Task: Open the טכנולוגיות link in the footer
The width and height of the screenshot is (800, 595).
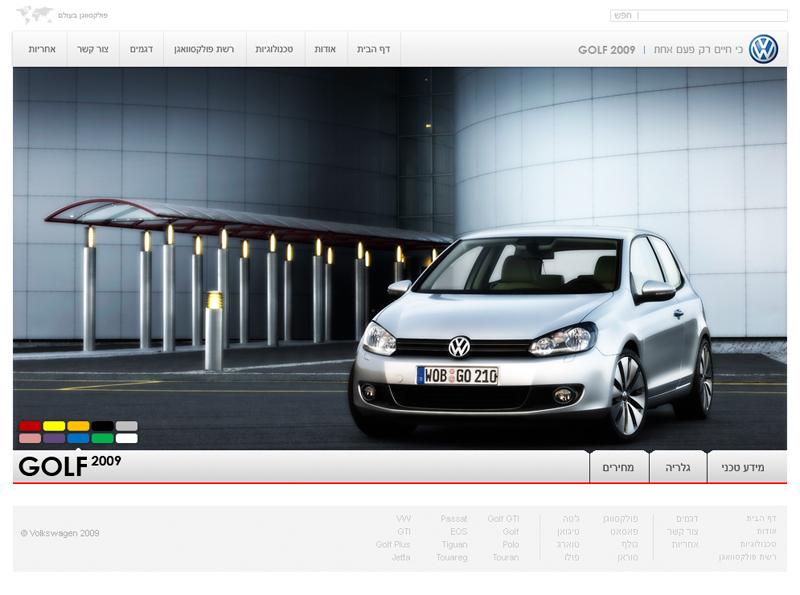Action: tap(758, 544)
